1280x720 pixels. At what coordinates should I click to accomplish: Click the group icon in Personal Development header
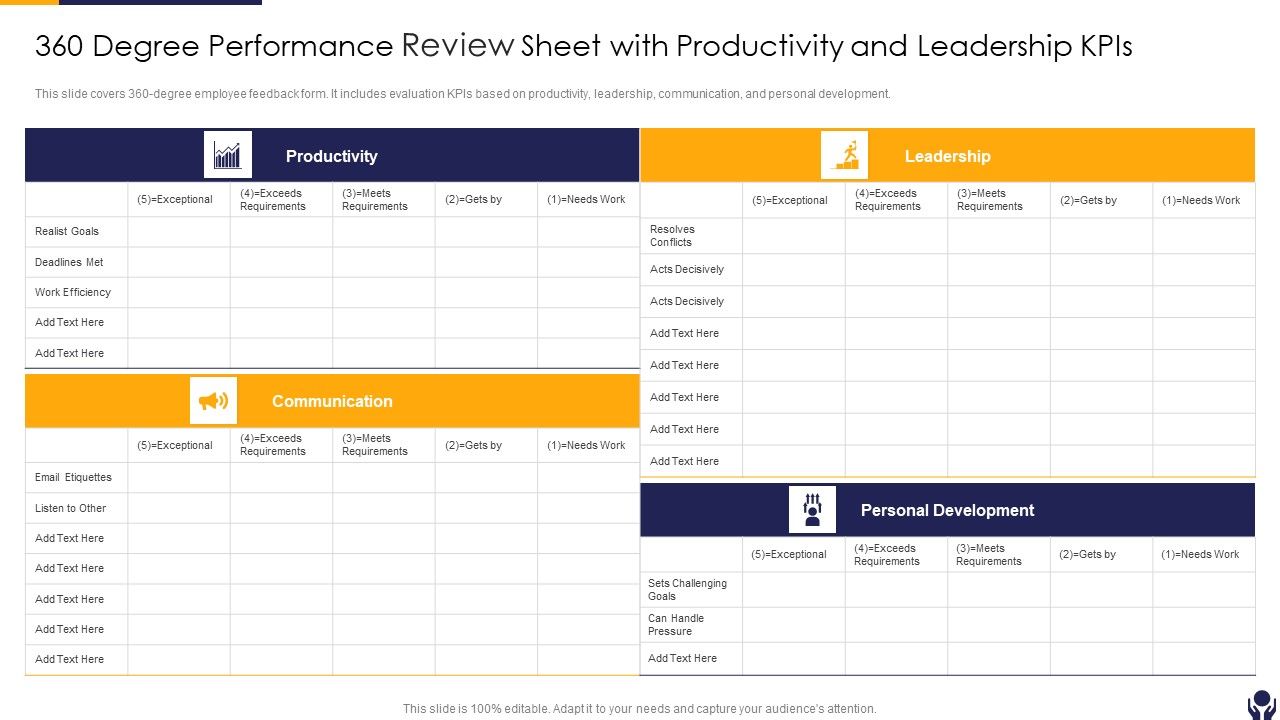click(812, 509)
